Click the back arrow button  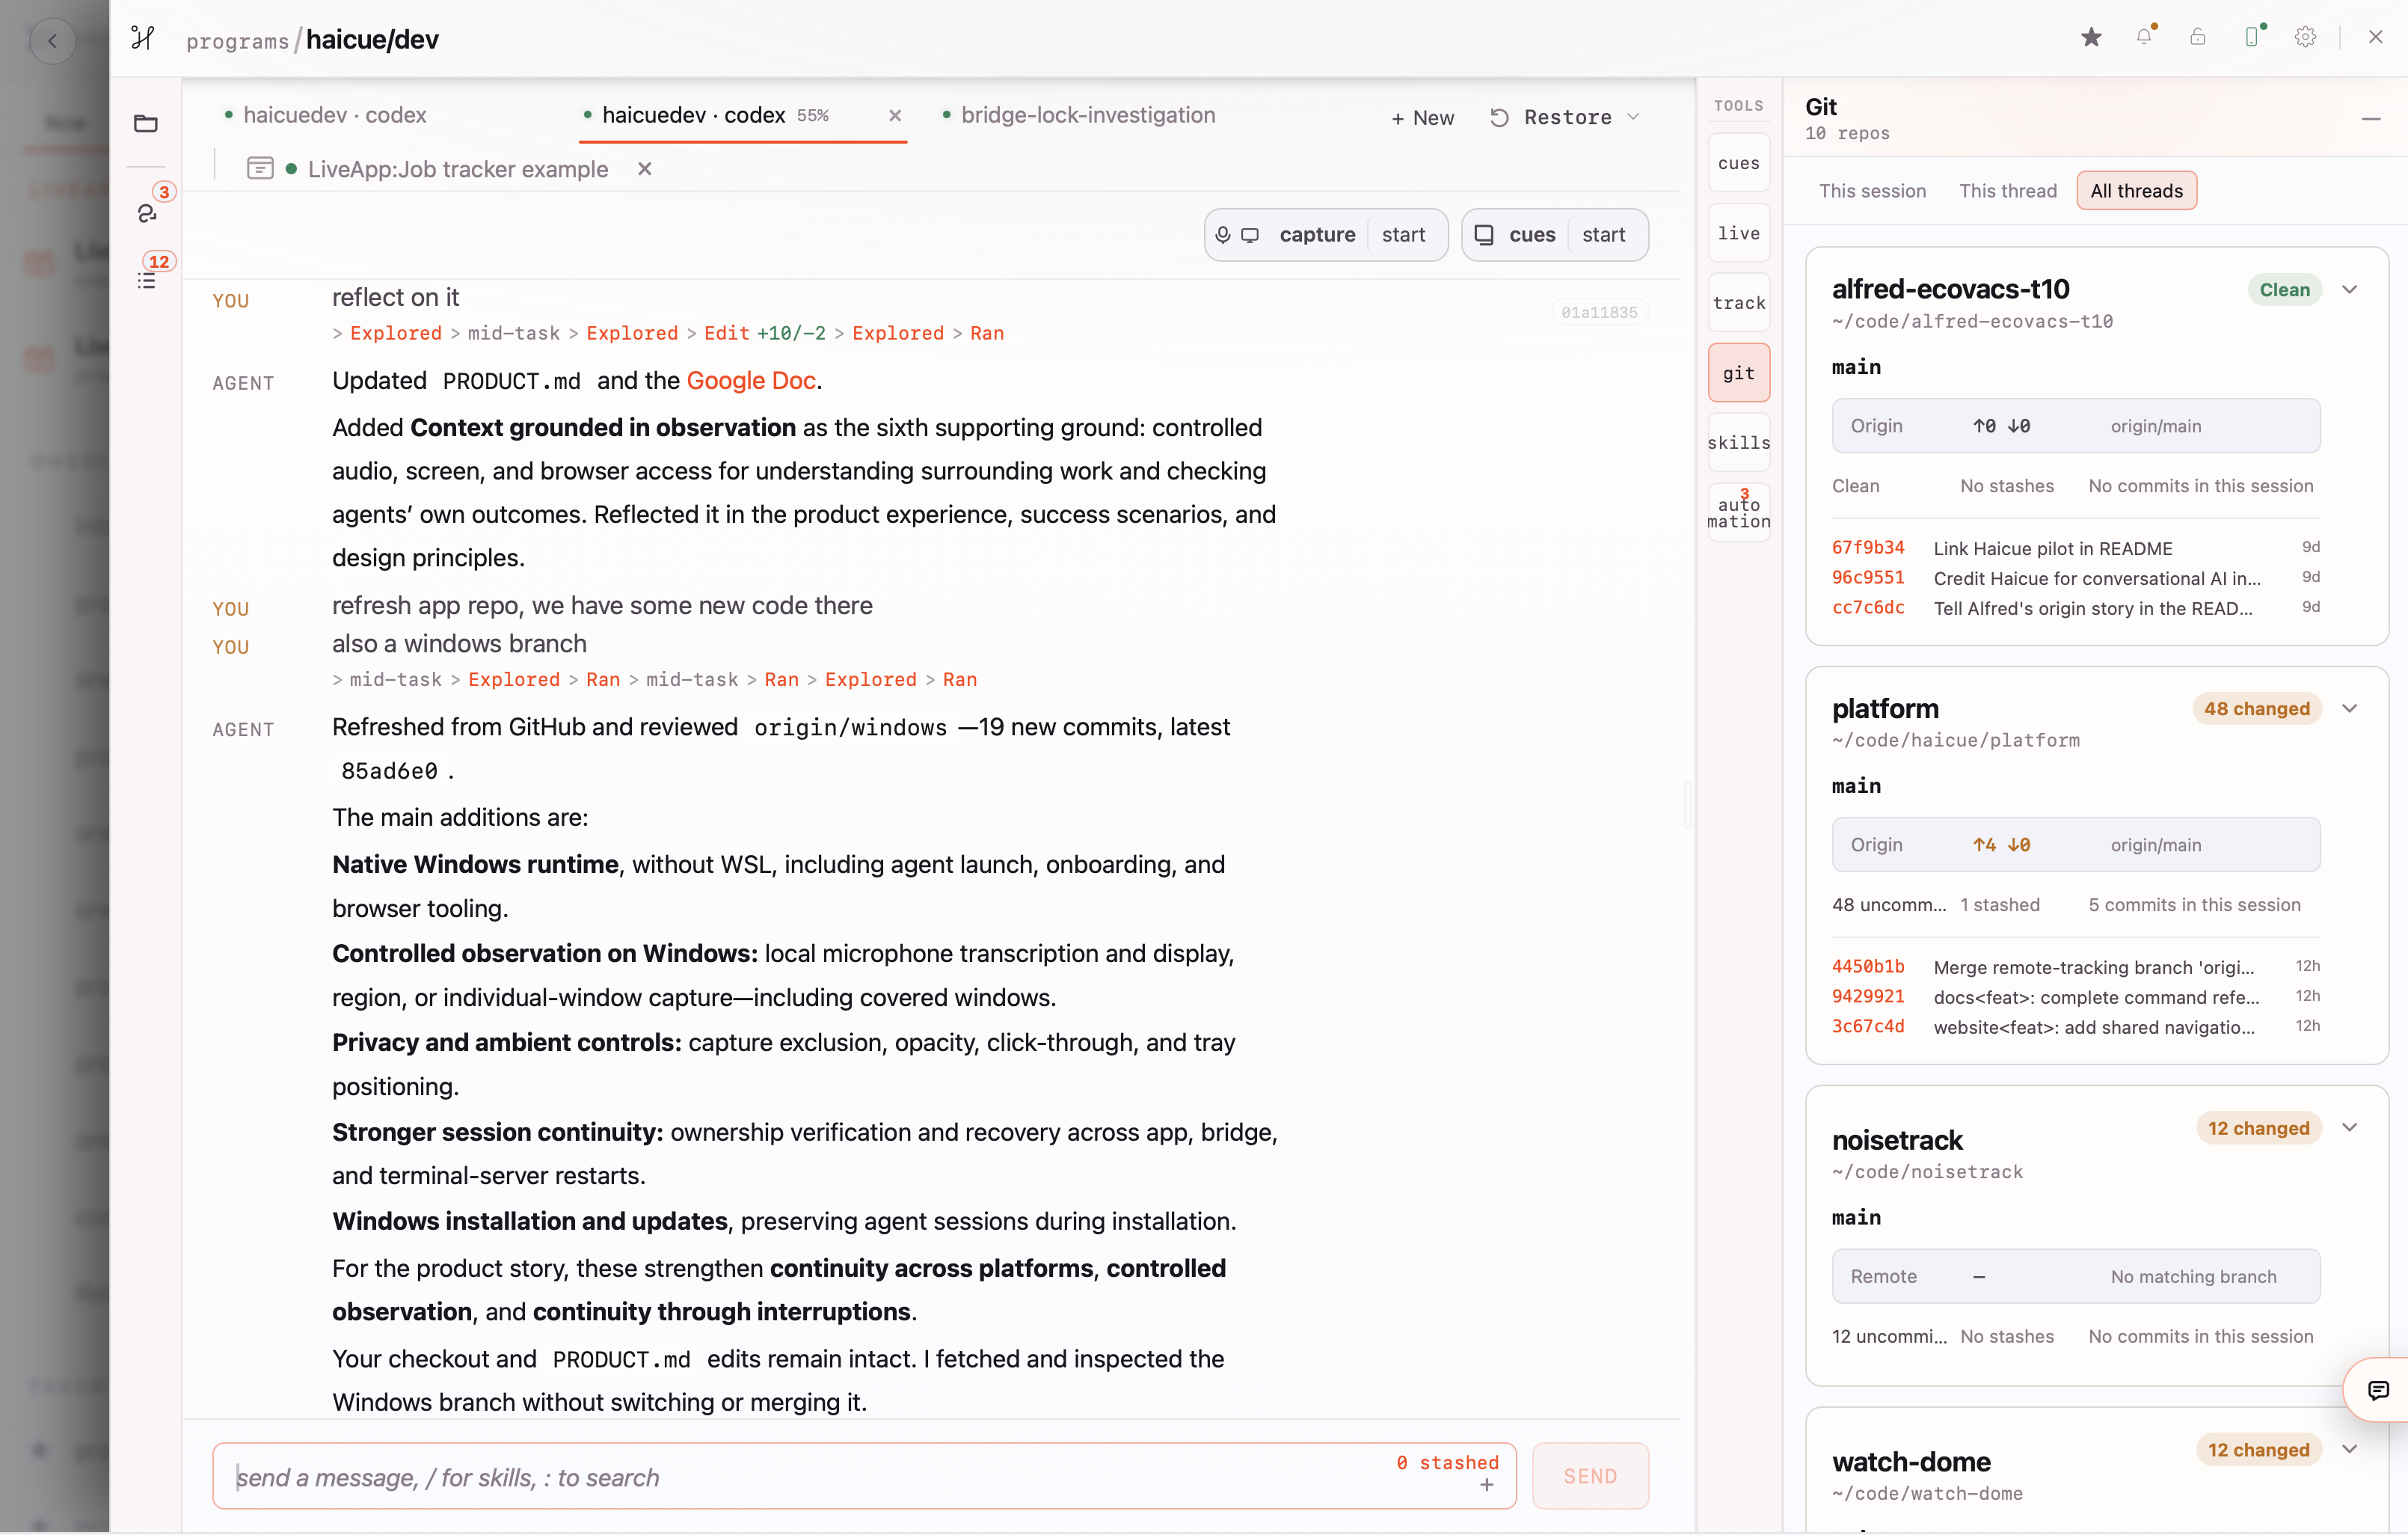pyautogui.click(x=52, y=40)
